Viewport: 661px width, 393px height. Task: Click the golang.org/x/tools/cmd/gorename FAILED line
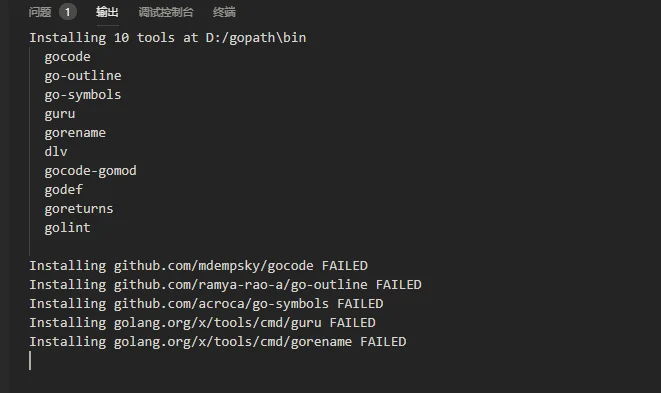pyautogui.click(x=218, y=342)
